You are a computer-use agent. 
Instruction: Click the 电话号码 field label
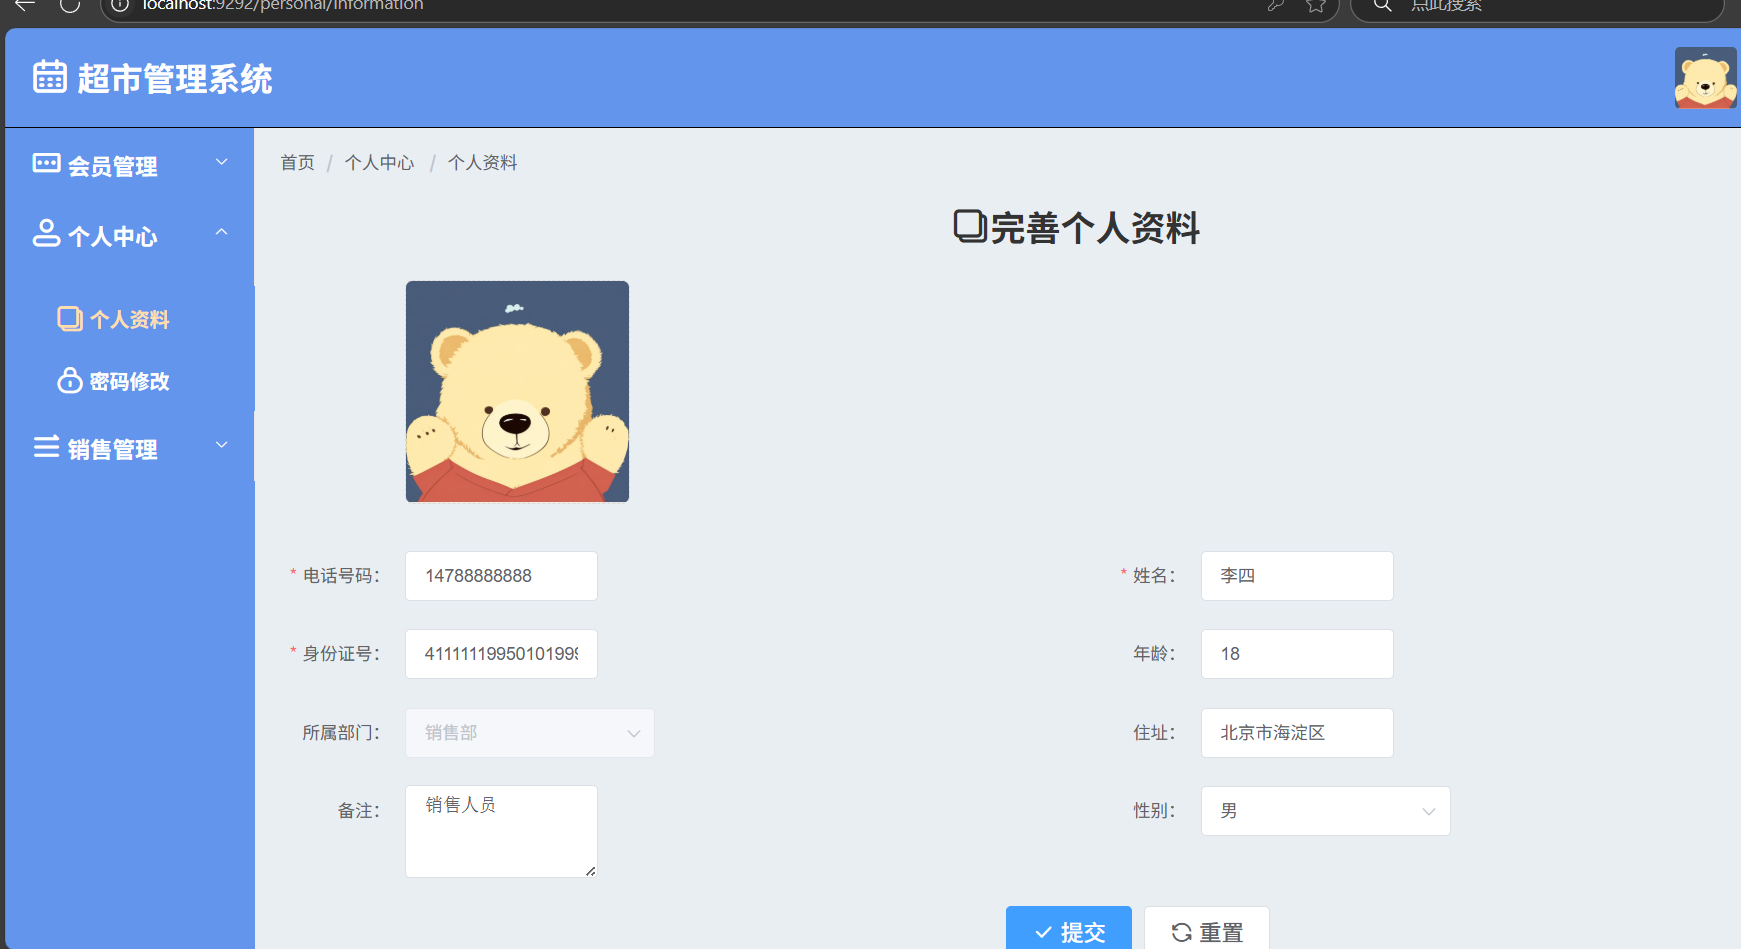coord(341,576)
